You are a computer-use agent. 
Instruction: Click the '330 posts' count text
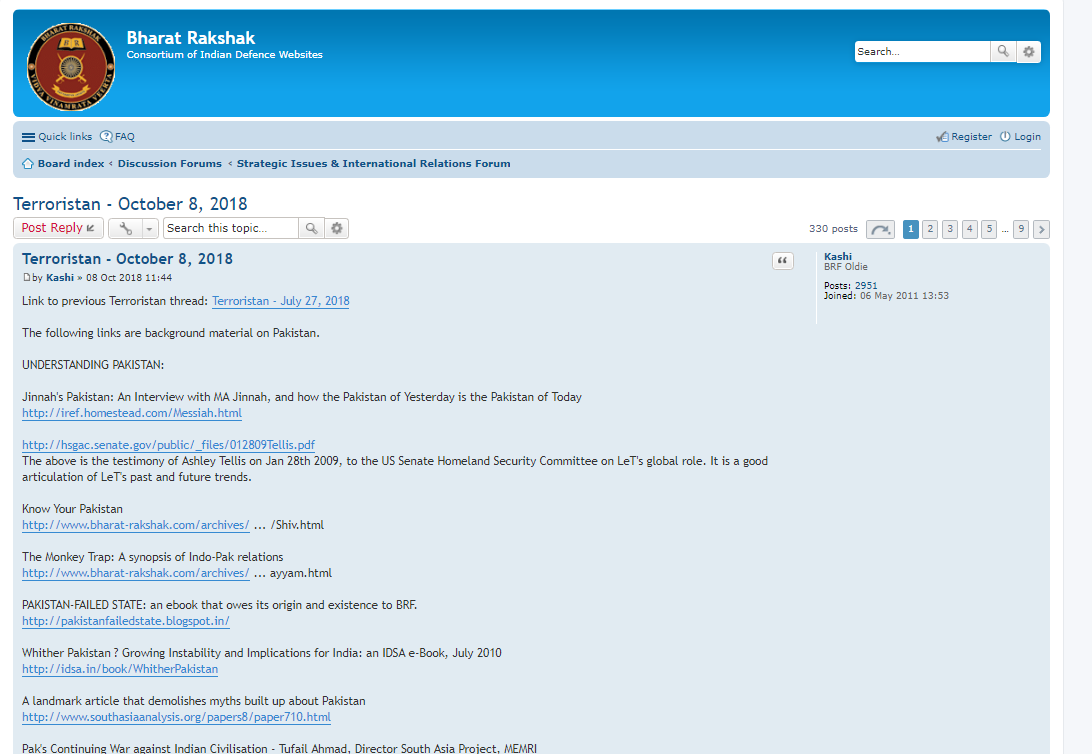coord(834,228)
